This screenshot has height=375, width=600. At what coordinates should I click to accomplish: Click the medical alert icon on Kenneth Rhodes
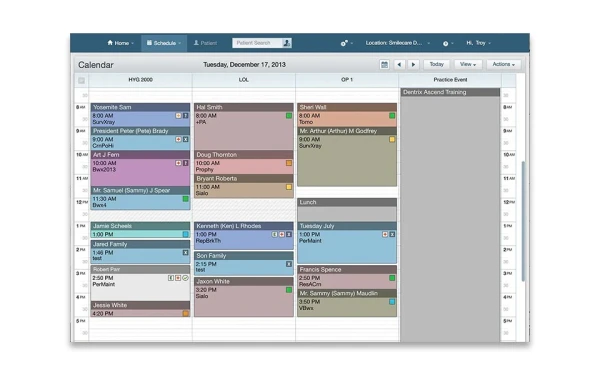[x=282, y=234]
